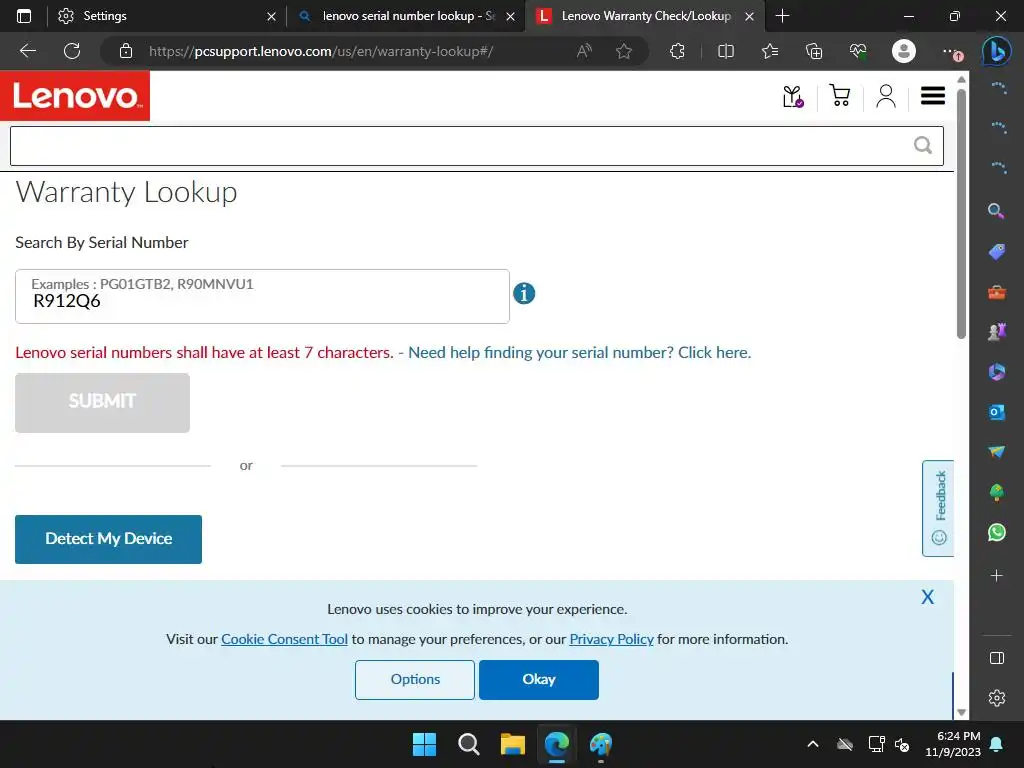Screen dimensions: 1024x768
Task: Open the Favorites list icon
Action: point(770,51)
